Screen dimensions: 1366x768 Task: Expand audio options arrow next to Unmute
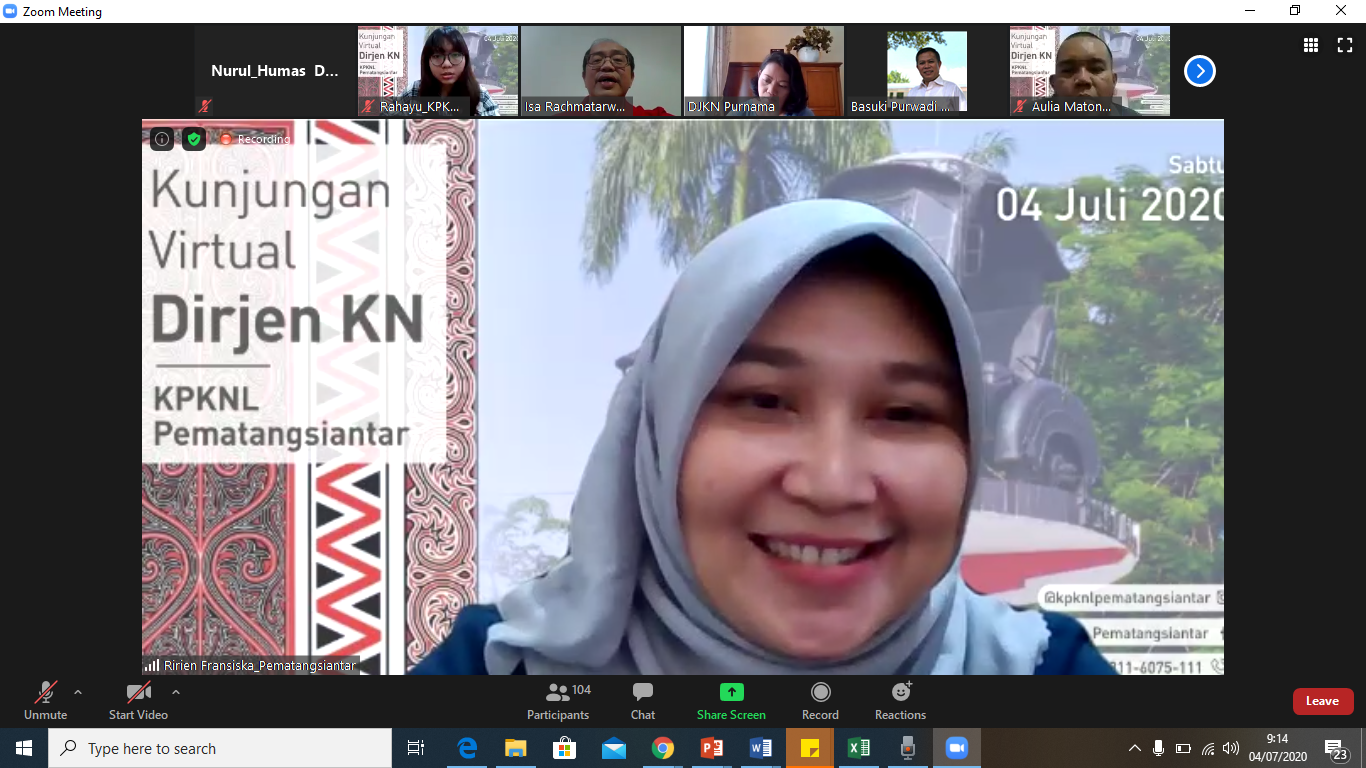click(x=78, y=692)
